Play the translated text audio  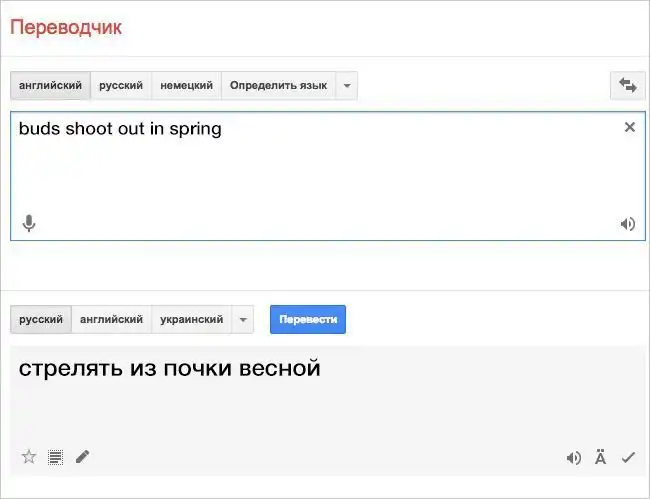click(573, 458)
